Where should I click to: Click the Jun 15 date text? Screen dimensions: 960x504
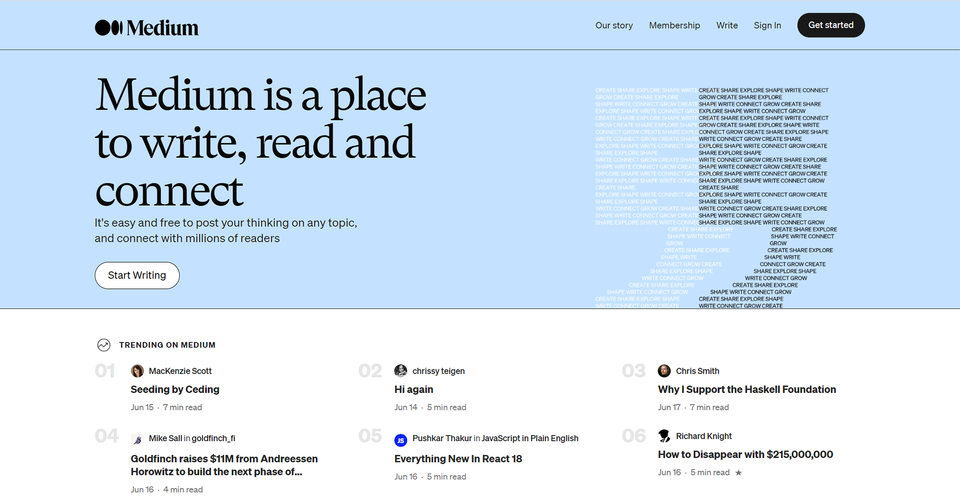(x=142, y=407)
